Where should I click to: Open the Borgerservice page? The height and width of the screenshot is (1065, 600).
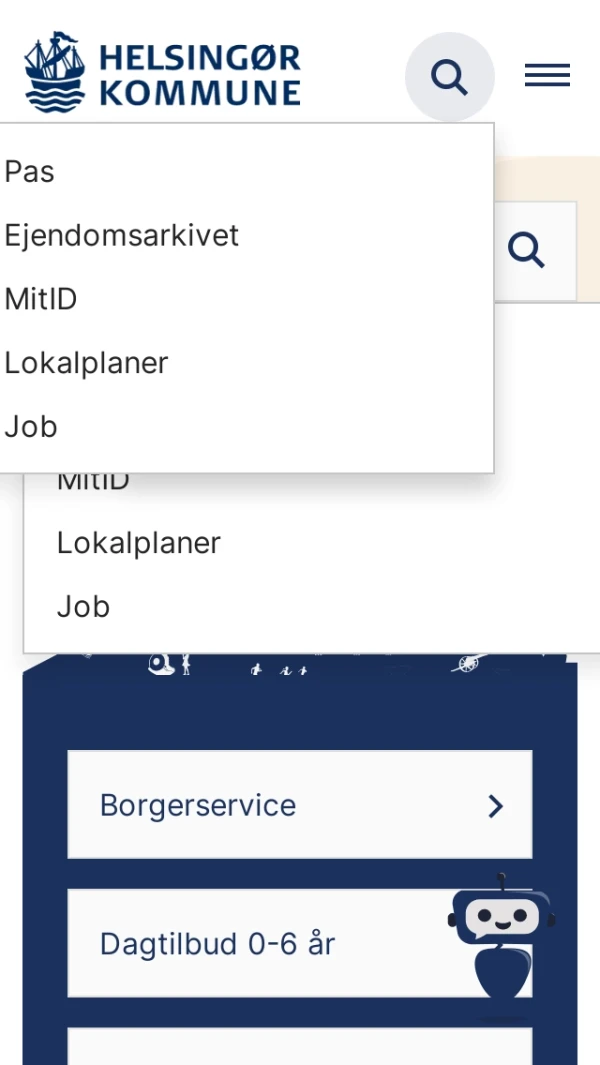pyautogui.click(x=196, y=805)
